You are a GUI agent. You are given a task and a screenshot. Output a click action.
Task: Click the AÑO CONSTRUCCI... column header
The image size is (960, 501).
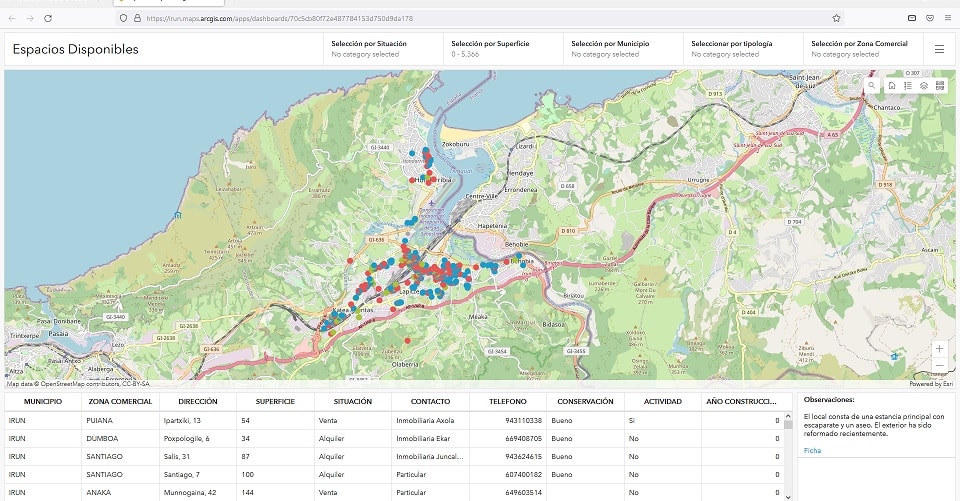(x=741, y=402)
